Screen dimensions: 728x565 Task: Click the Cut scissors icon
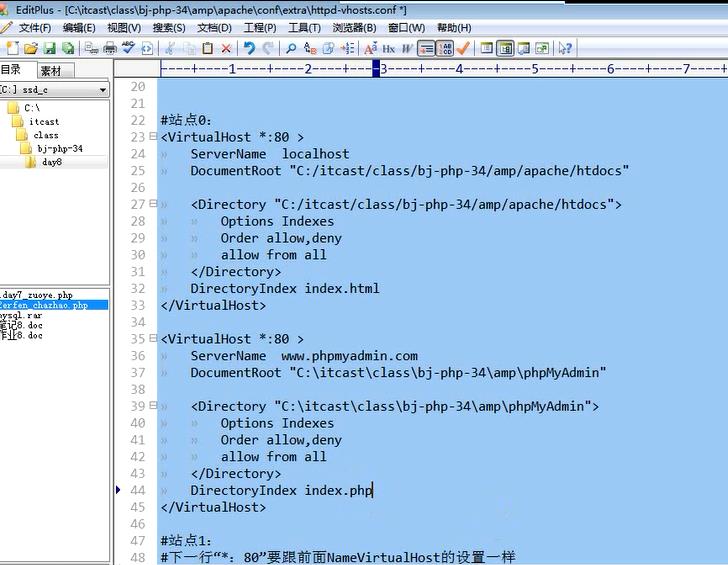pyautogui.click(x=170, y=48)
